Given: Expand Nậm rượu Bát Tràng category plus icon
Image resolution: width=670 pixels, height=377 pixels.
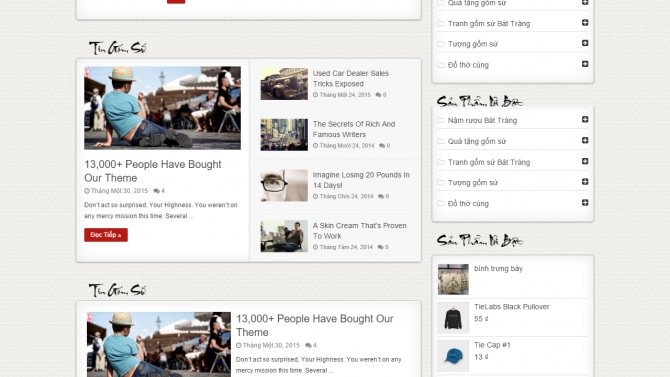Looking at the screenshot, I should pyautogui.click(x=585, y=119).
